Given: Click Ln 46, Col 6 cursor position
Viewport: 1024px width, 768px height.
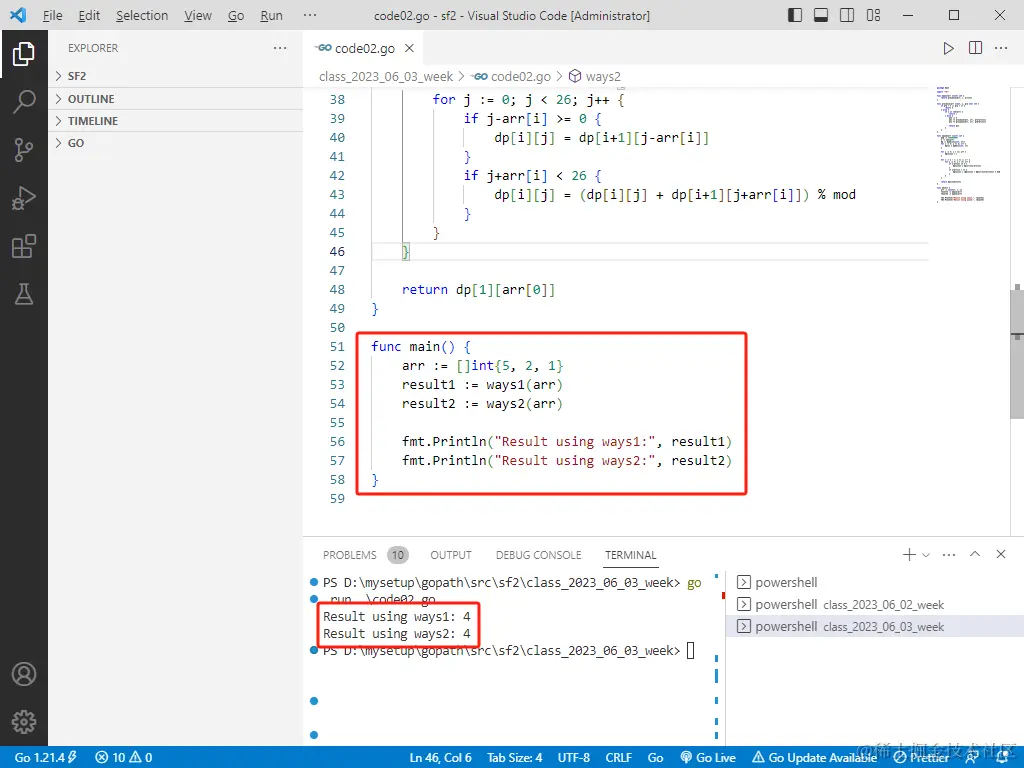Looking at the screenshot, I should pyautogui.click(x=440, y=758).
